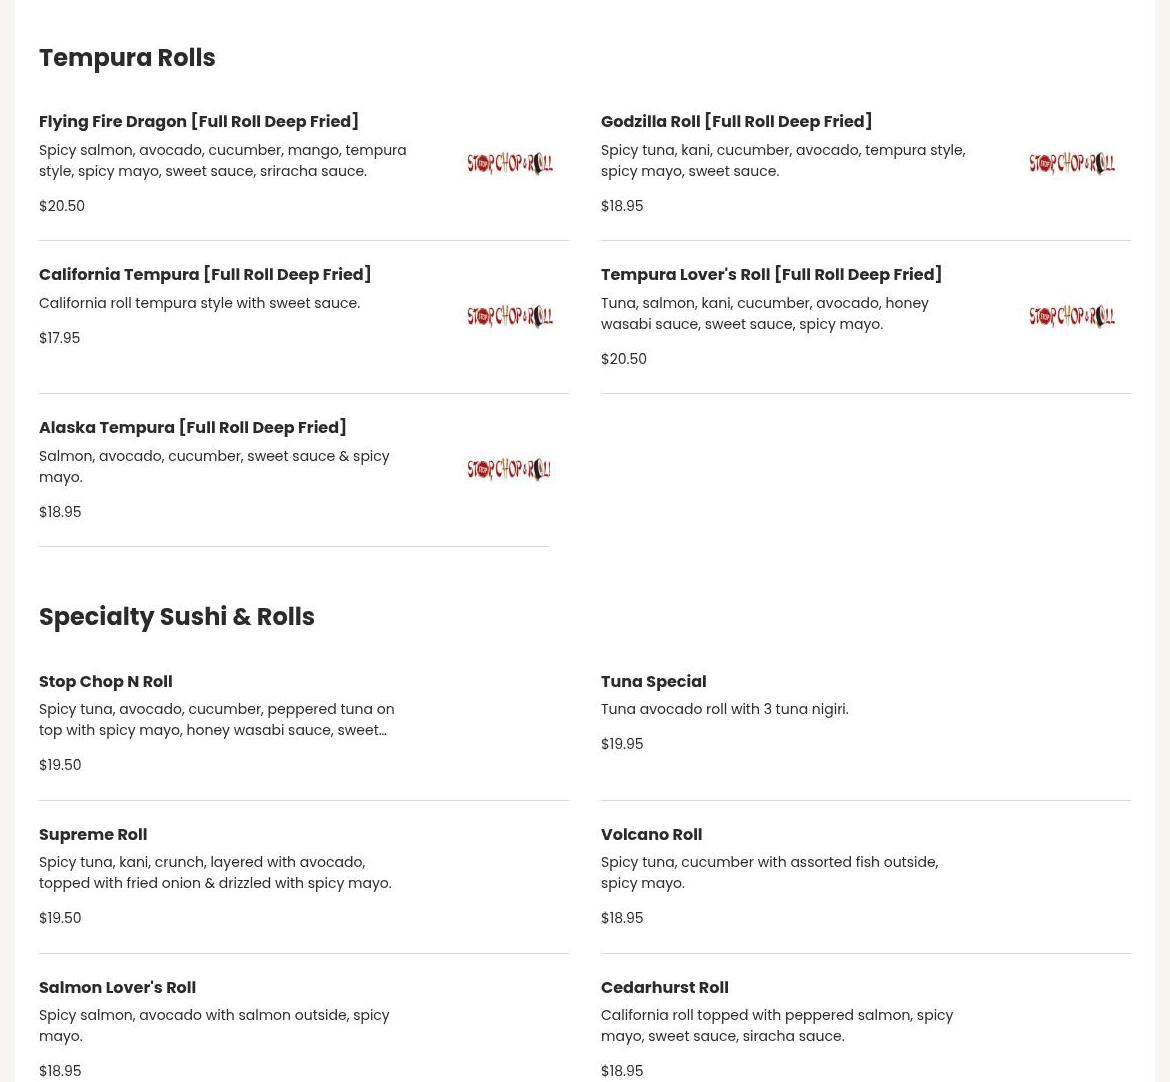
Task: Select the Godzilla Roll menu item title
Action: [736, 121]
